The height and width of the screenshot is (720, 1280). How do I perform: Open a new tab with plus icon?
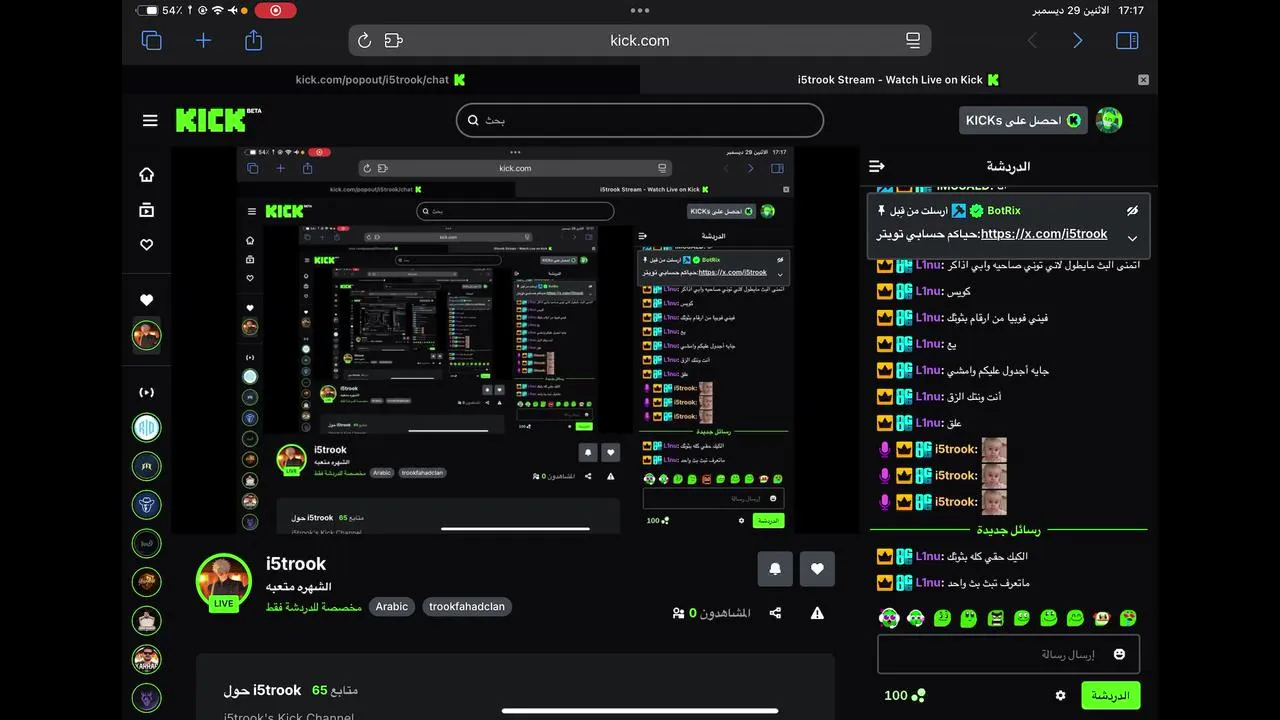point(203,40)
